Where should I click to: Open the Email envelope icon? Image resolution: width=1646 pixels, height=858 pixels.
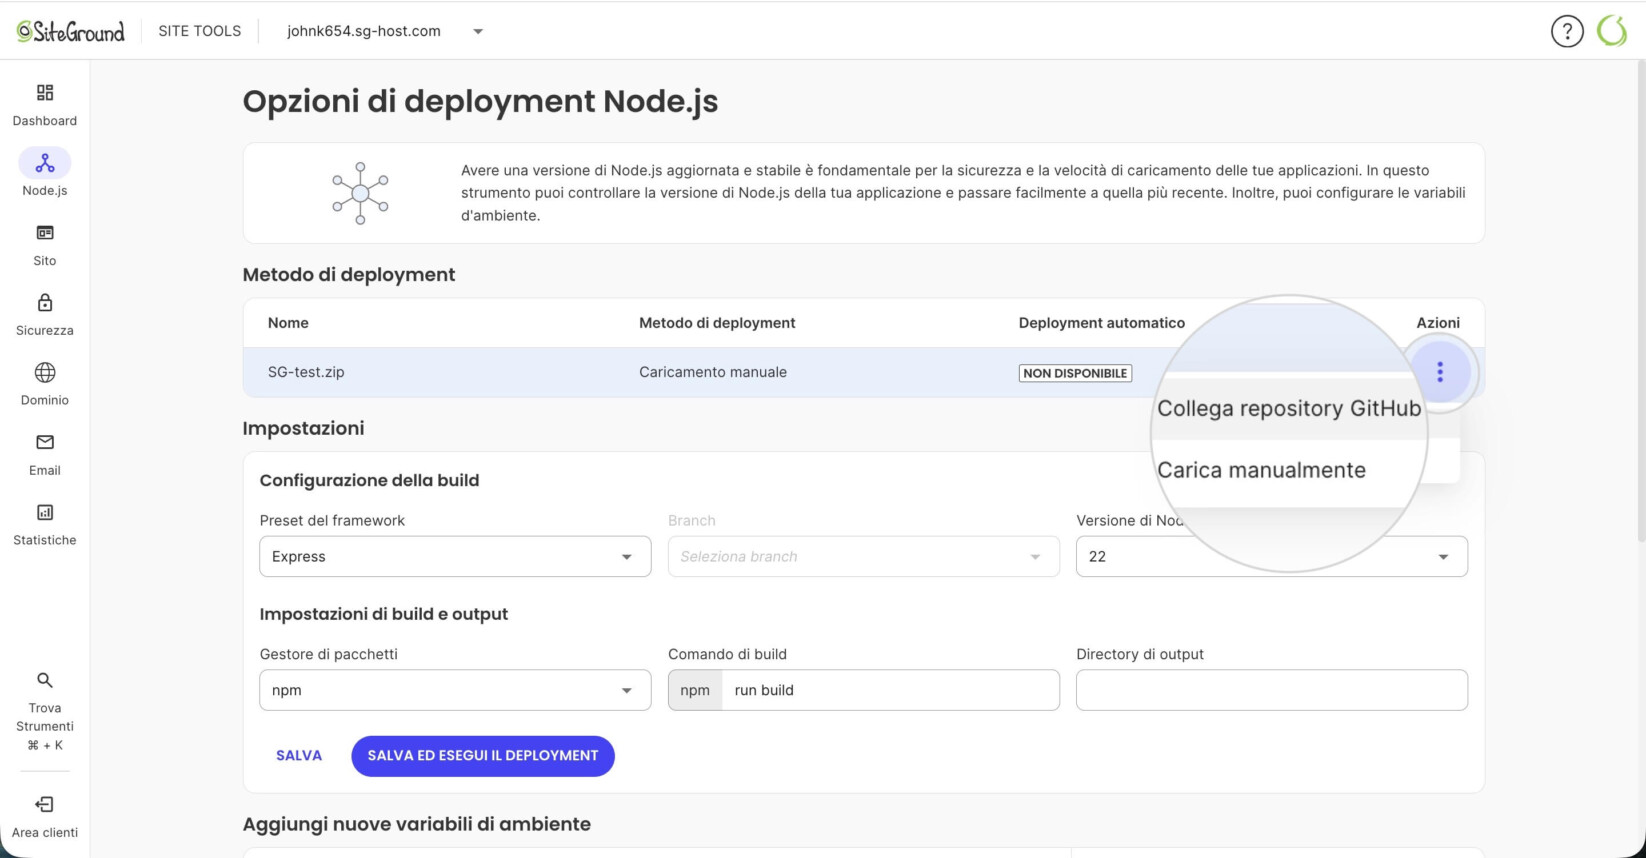pyautogui.click(x=45, y=442)
